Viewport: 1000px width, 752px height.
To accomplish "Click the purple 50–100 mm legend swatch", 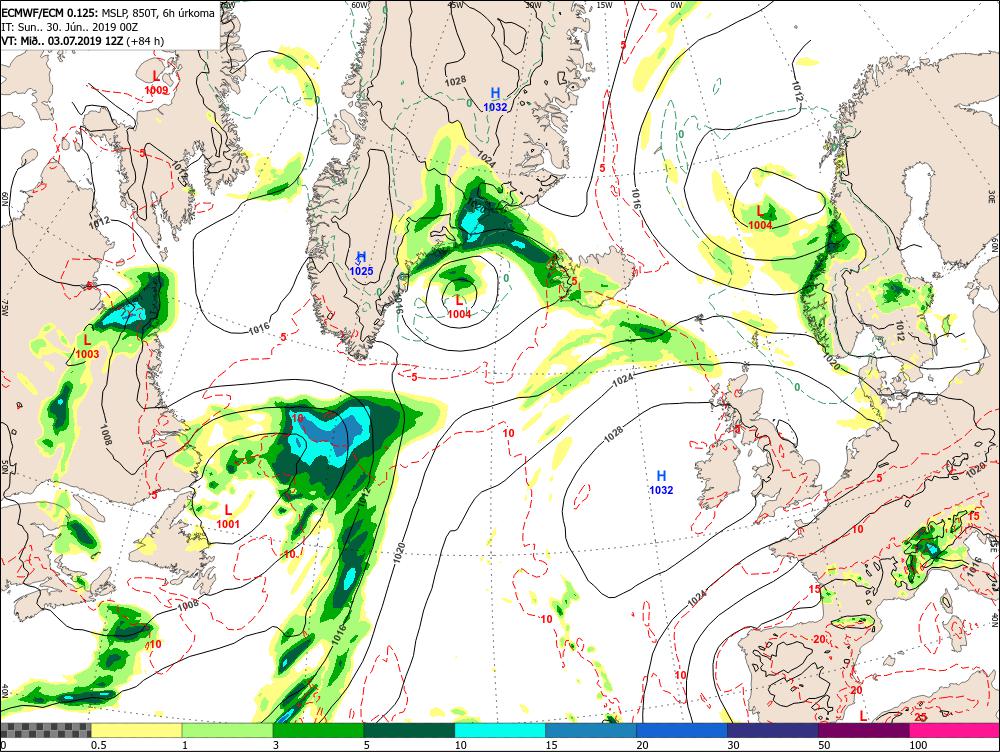I will tap(864, 730).
